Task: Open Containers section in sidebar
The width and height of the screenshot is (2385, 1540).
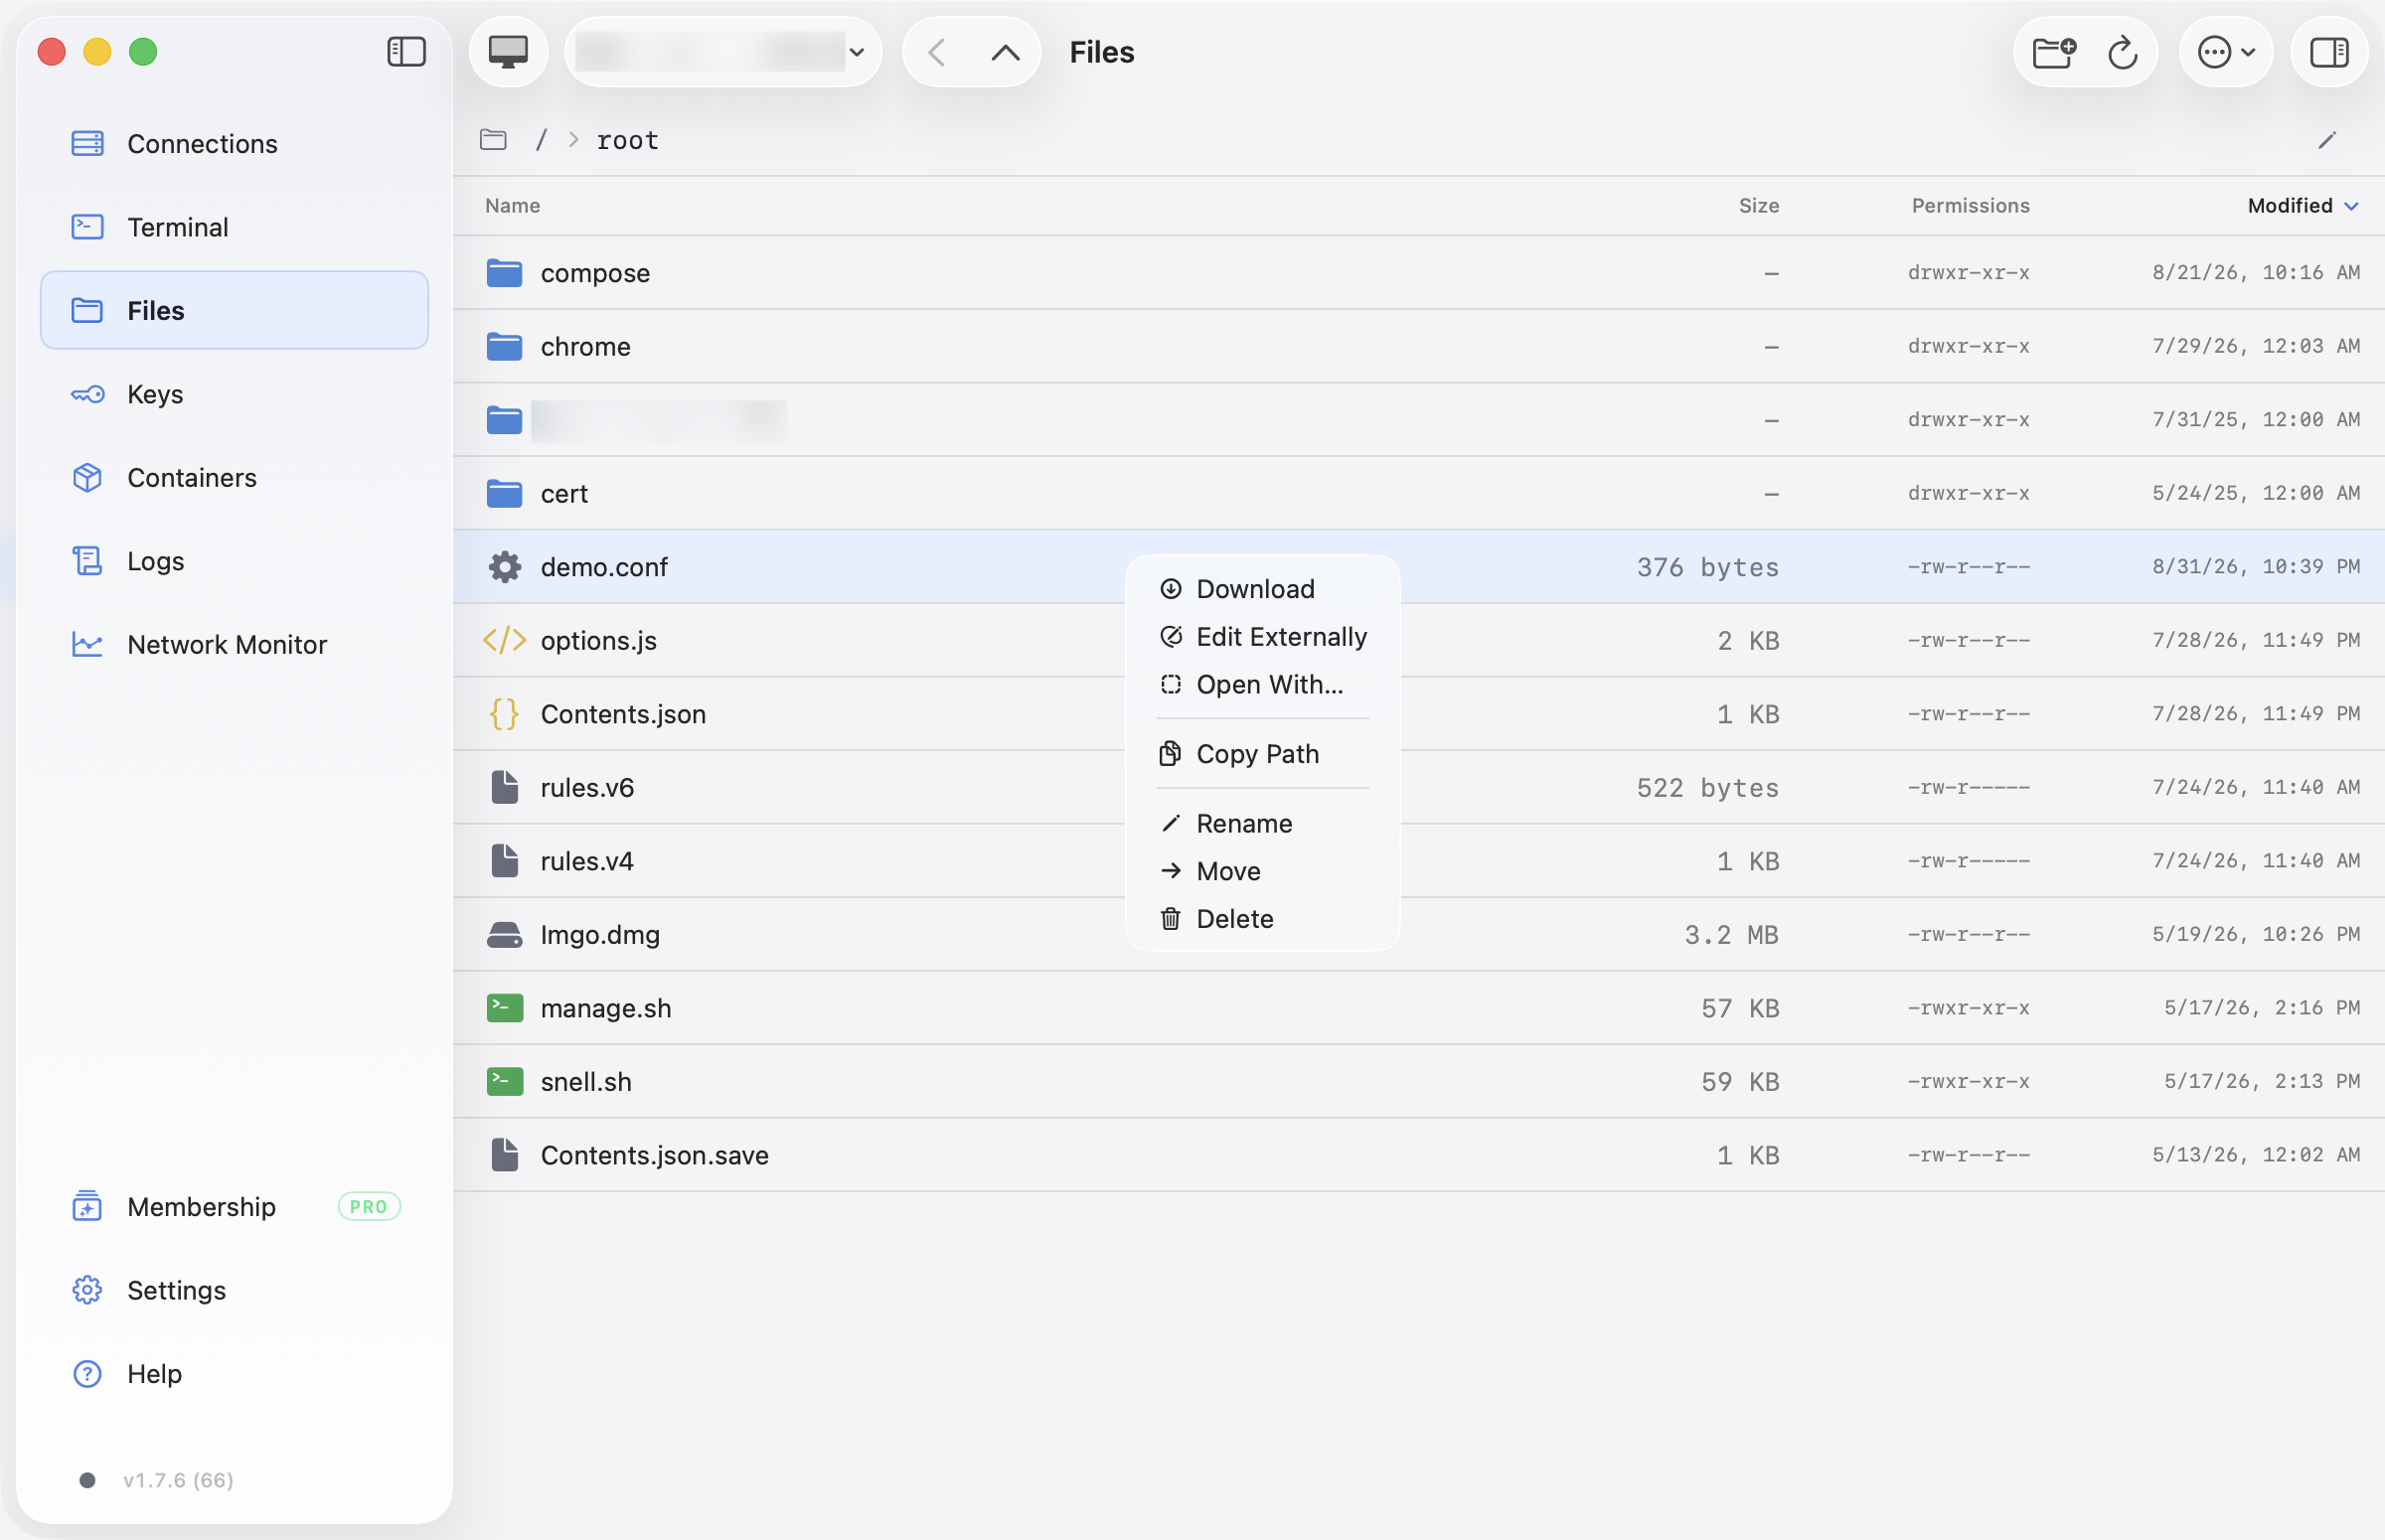Action: [x=235, y=478]
